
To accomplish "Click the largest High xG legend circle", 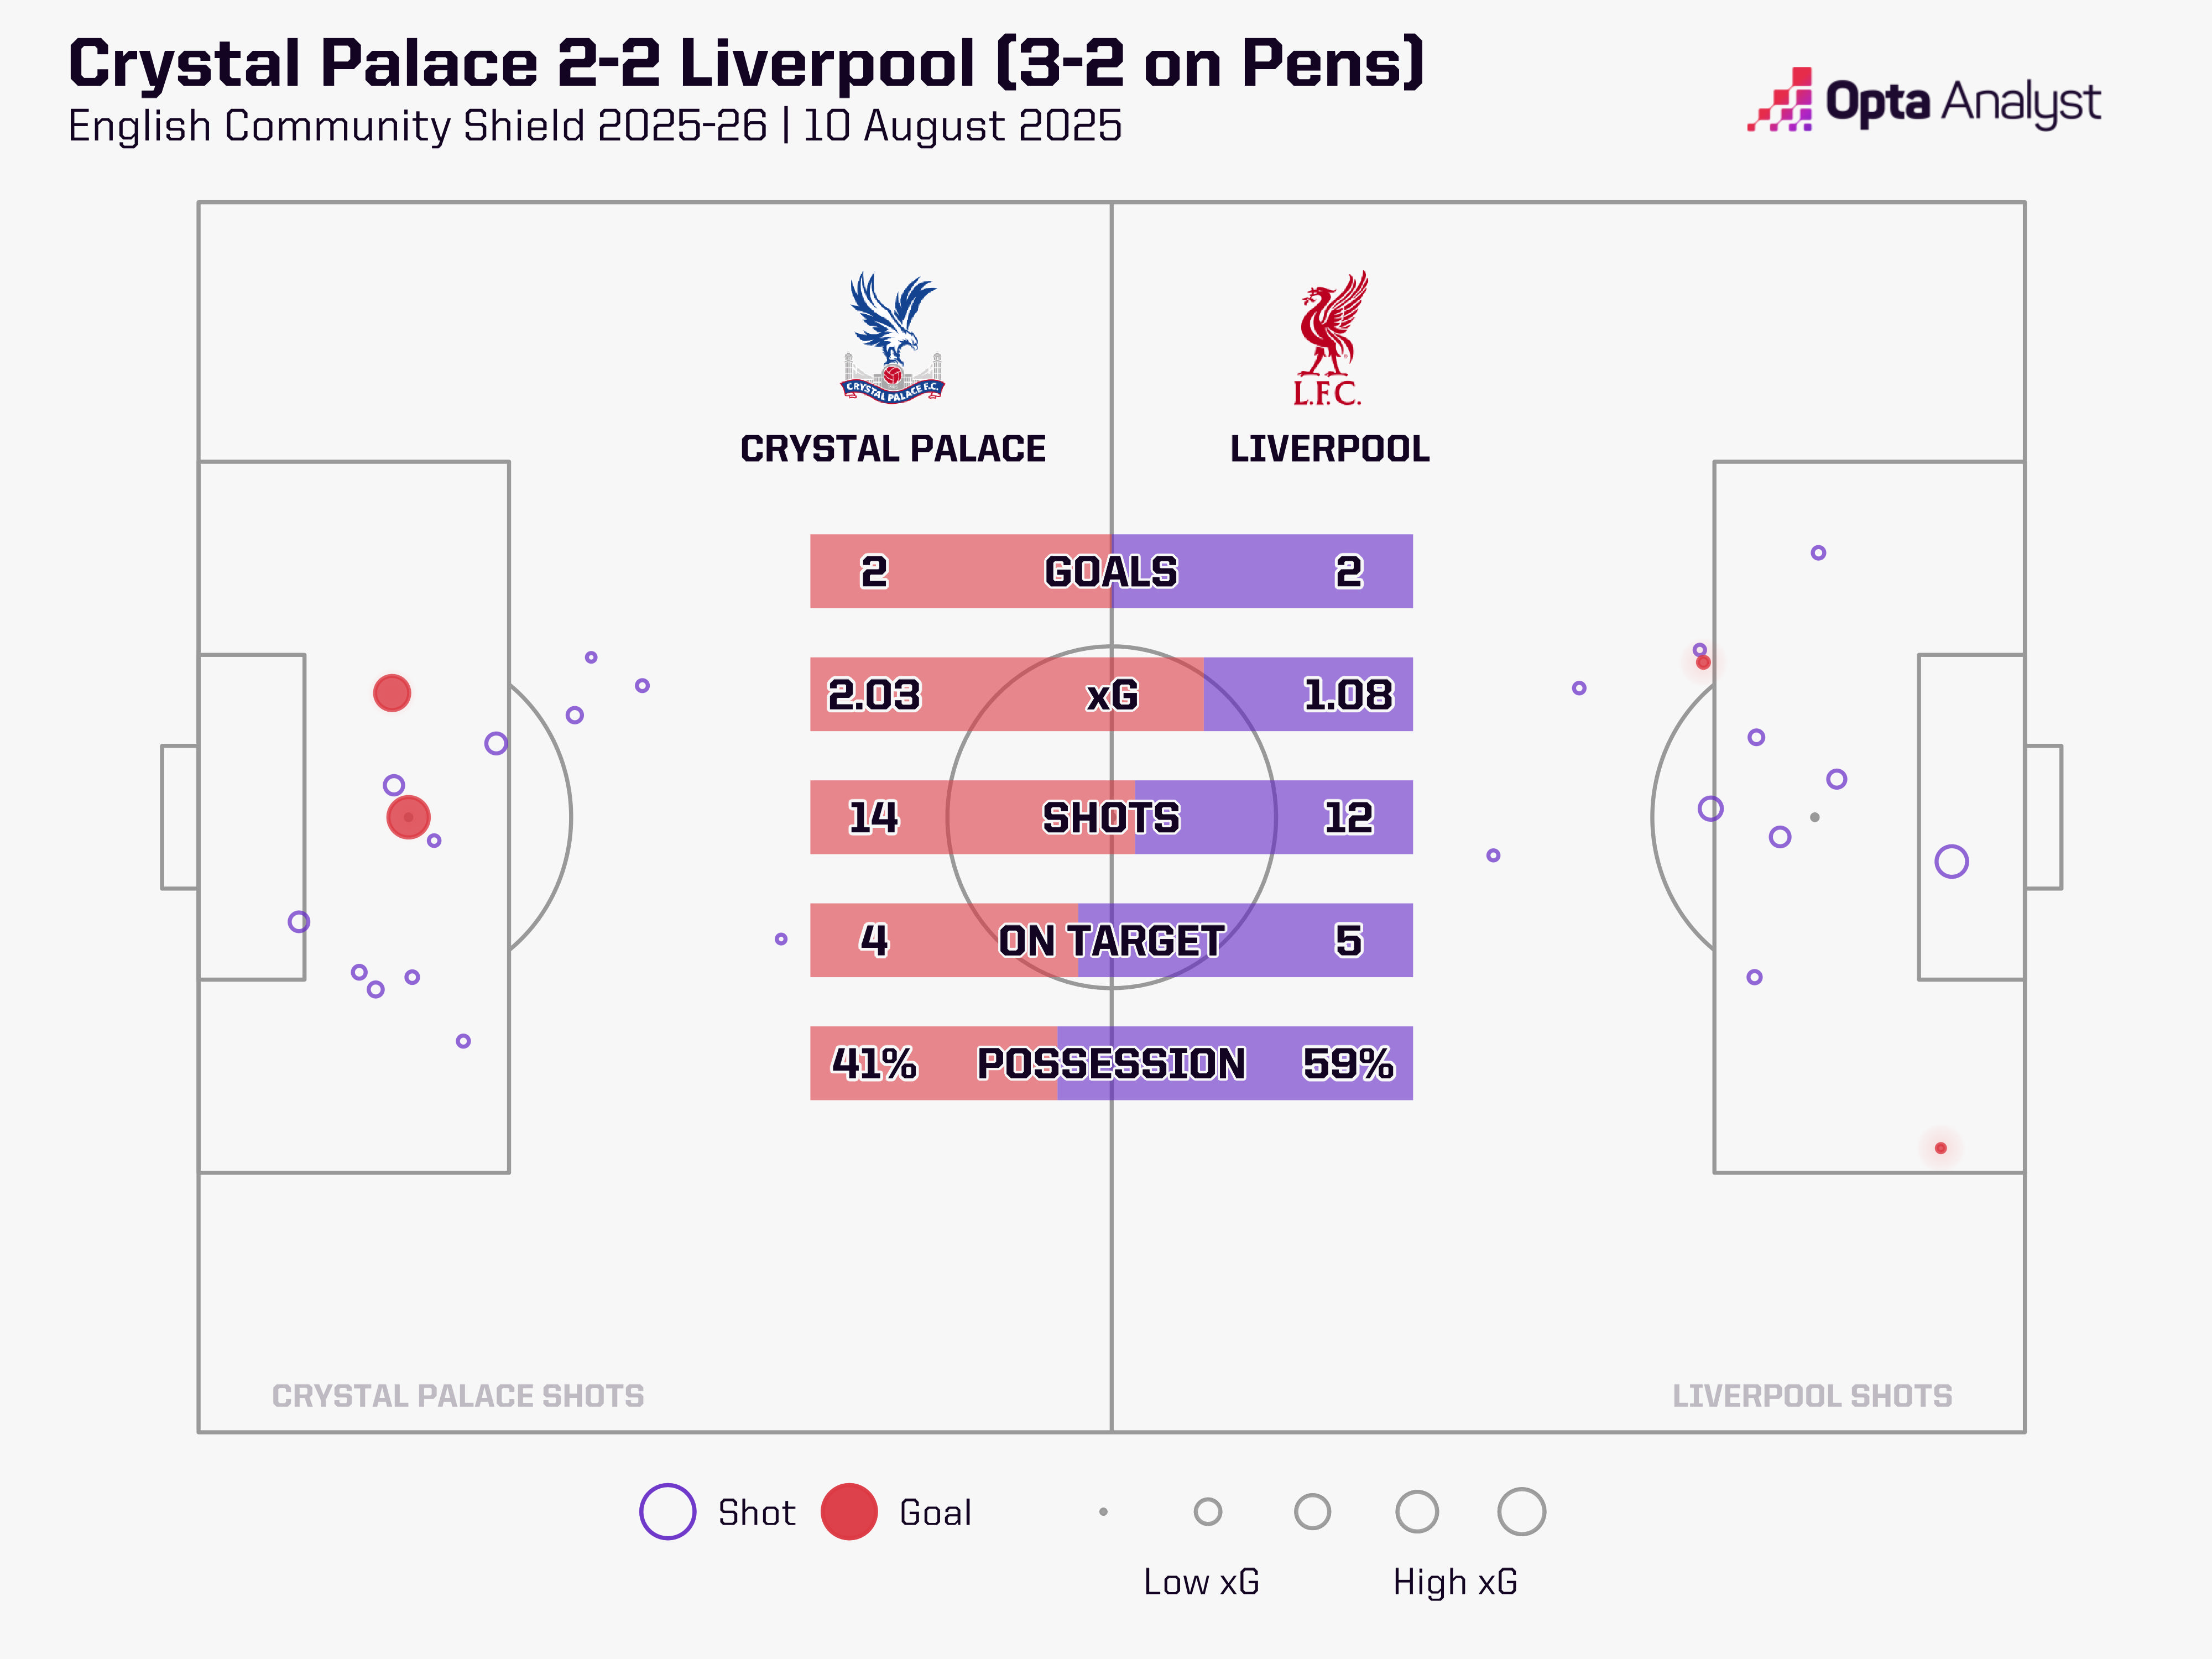I will [1521, 1511].
